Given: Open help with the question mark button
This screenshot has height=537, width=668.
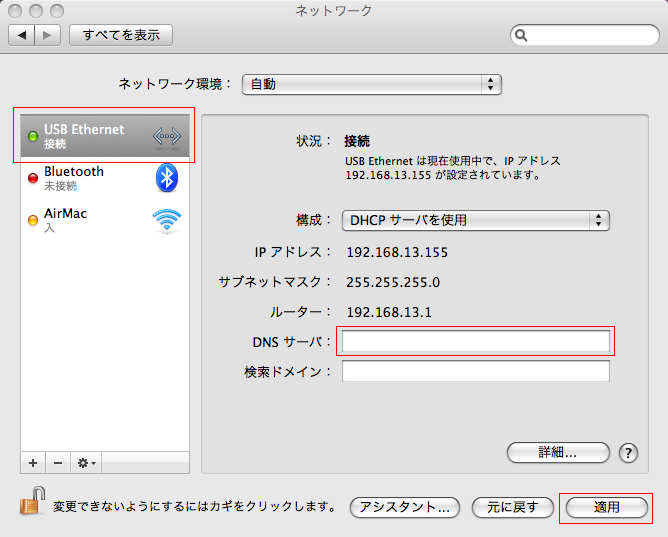Looking at the screenshot, I should pos(628,453).
